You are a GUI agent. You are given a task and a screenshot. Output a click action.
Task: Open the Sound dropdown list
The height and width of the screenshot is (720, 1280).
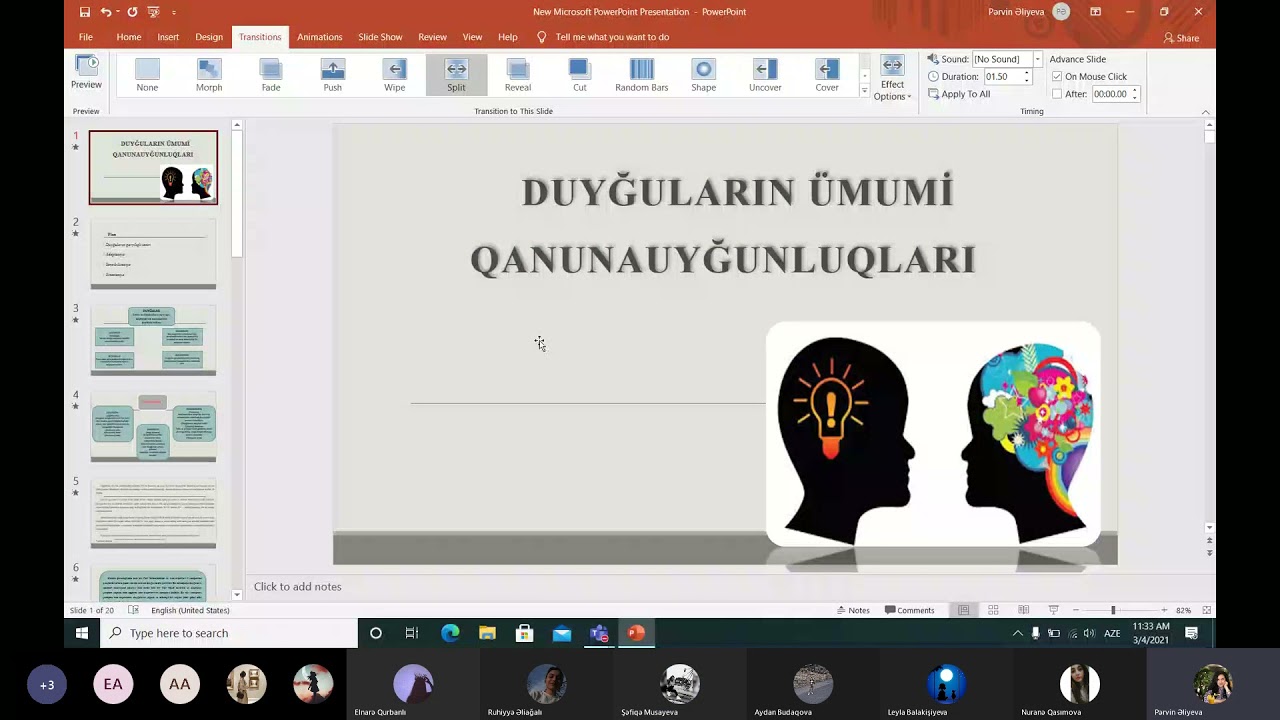tap(1037, 59)
